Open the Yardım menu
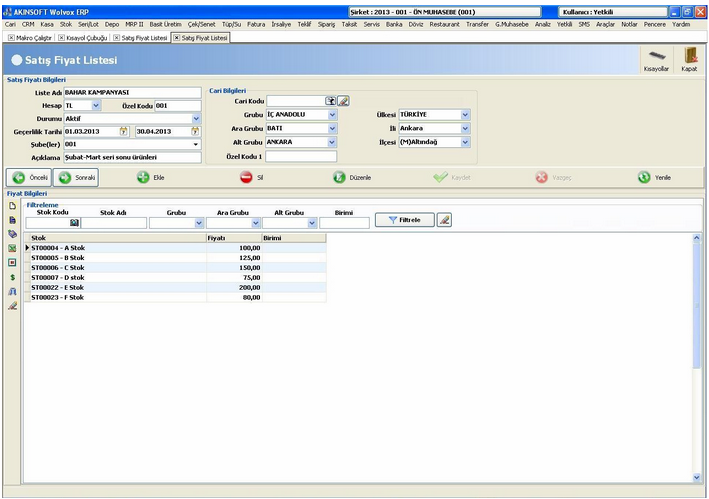The width and height of the screenshot is (709, 499). [681, 24]
